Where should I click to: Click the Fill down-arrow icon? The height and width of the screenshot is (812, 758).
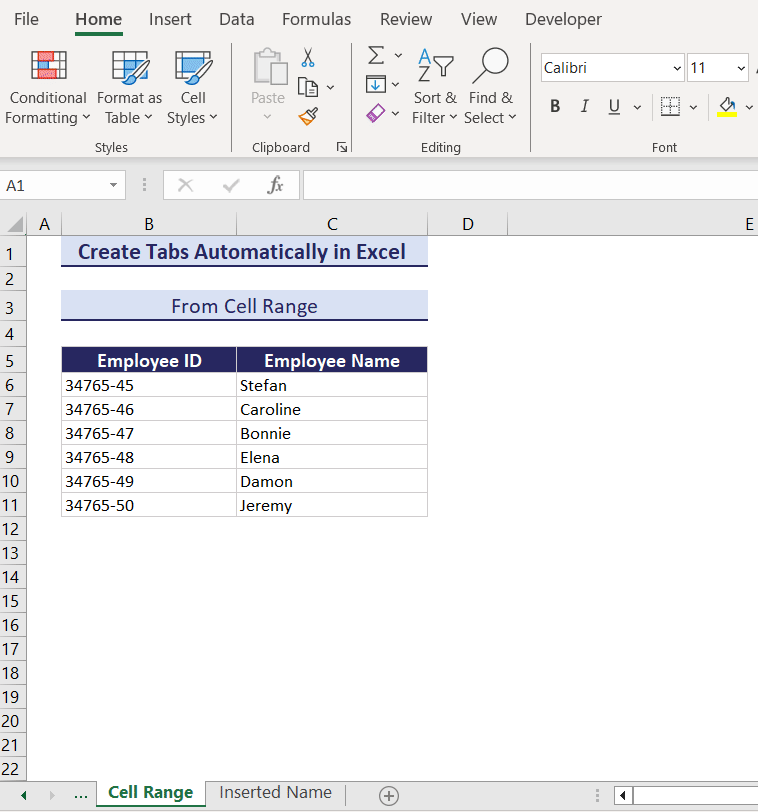(376, 84)
